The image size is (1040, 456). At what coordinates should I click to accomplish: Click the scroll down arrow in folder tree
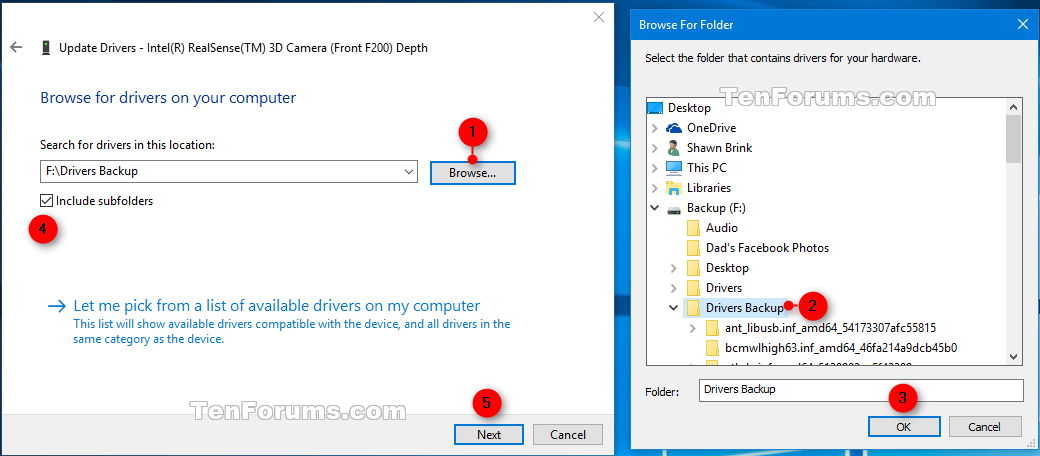[1013, 356]
